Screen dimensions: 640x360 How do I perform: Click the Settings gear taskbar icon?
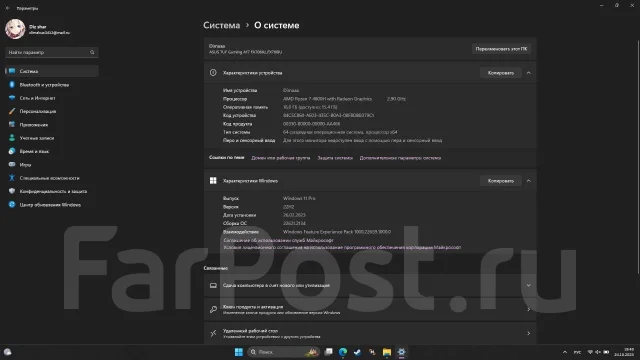pyautogui.click(x=401, y=352)
